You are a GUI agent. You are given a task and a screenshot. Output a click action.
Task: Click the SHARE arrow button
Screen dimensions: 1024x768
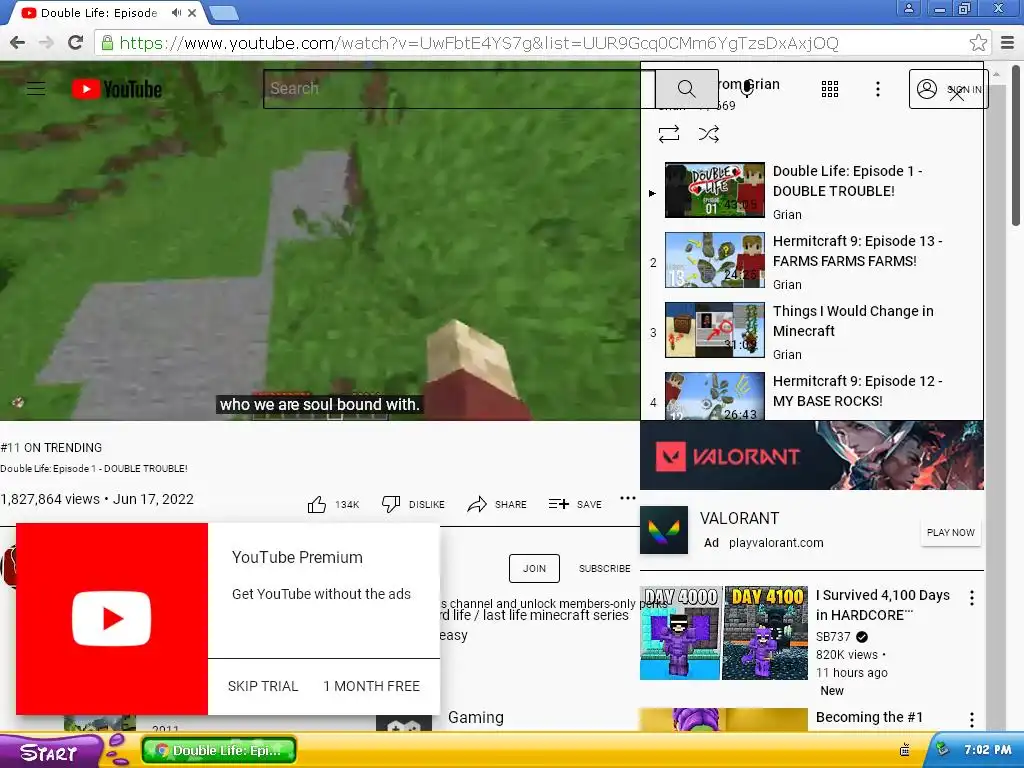click(x=497, y=504)
